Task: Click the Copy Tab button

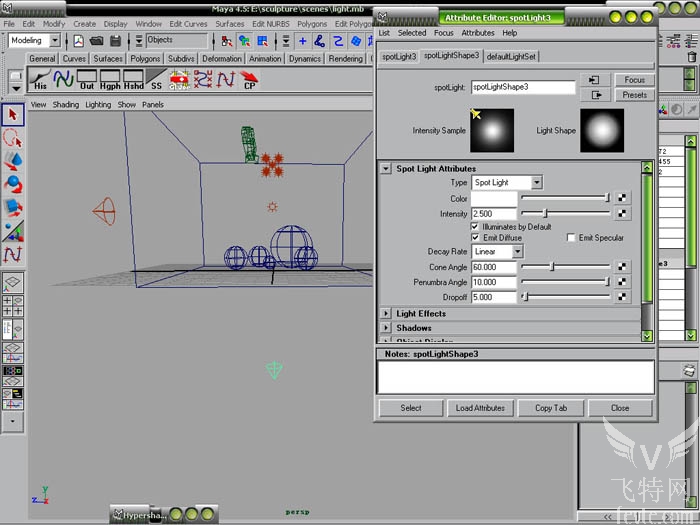Action: click(x=551, y=408)
